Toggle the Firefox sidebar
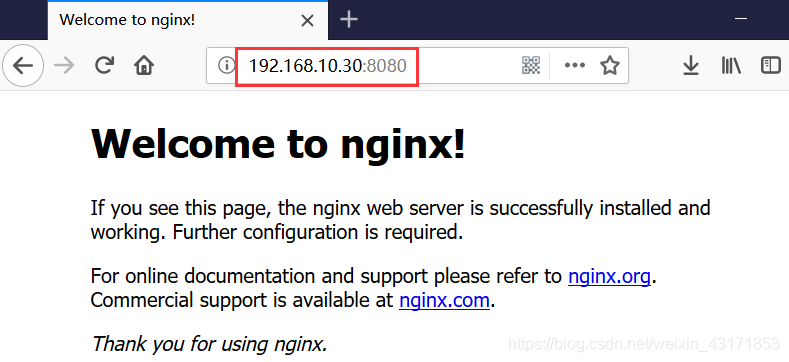 point(770,65)
